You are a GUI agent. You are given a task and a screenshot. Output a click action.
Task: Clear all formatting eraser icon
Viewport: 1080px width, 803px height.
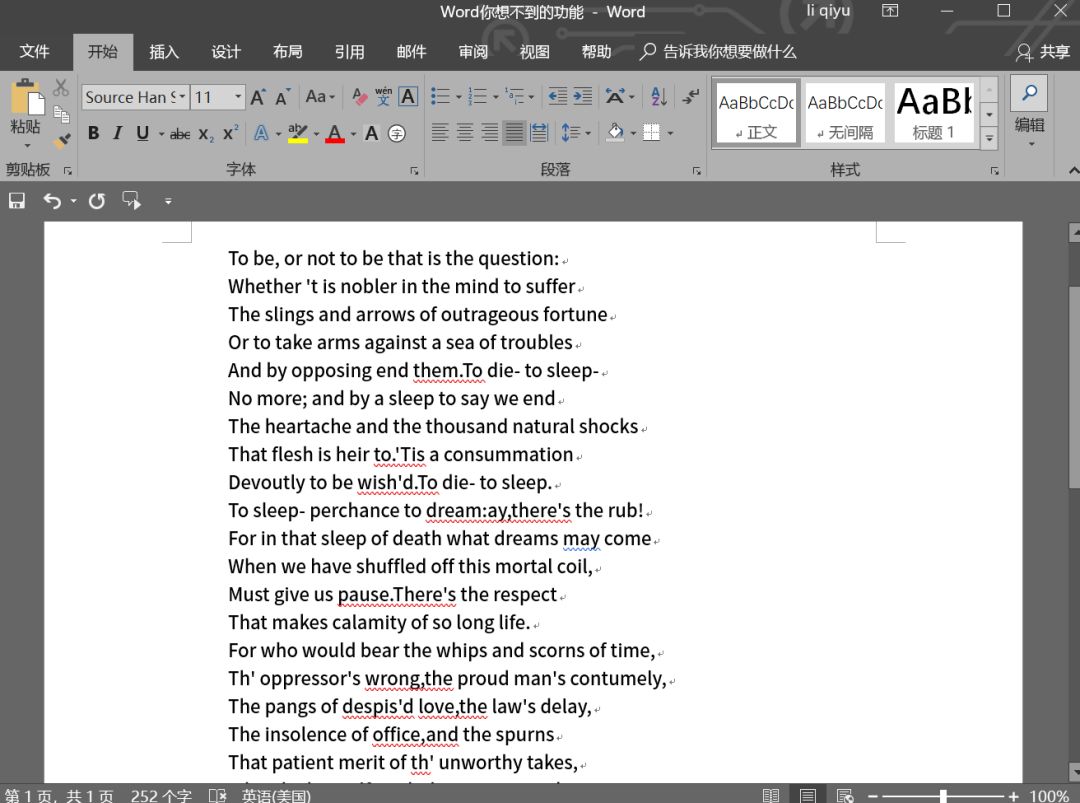click(360, 96)
